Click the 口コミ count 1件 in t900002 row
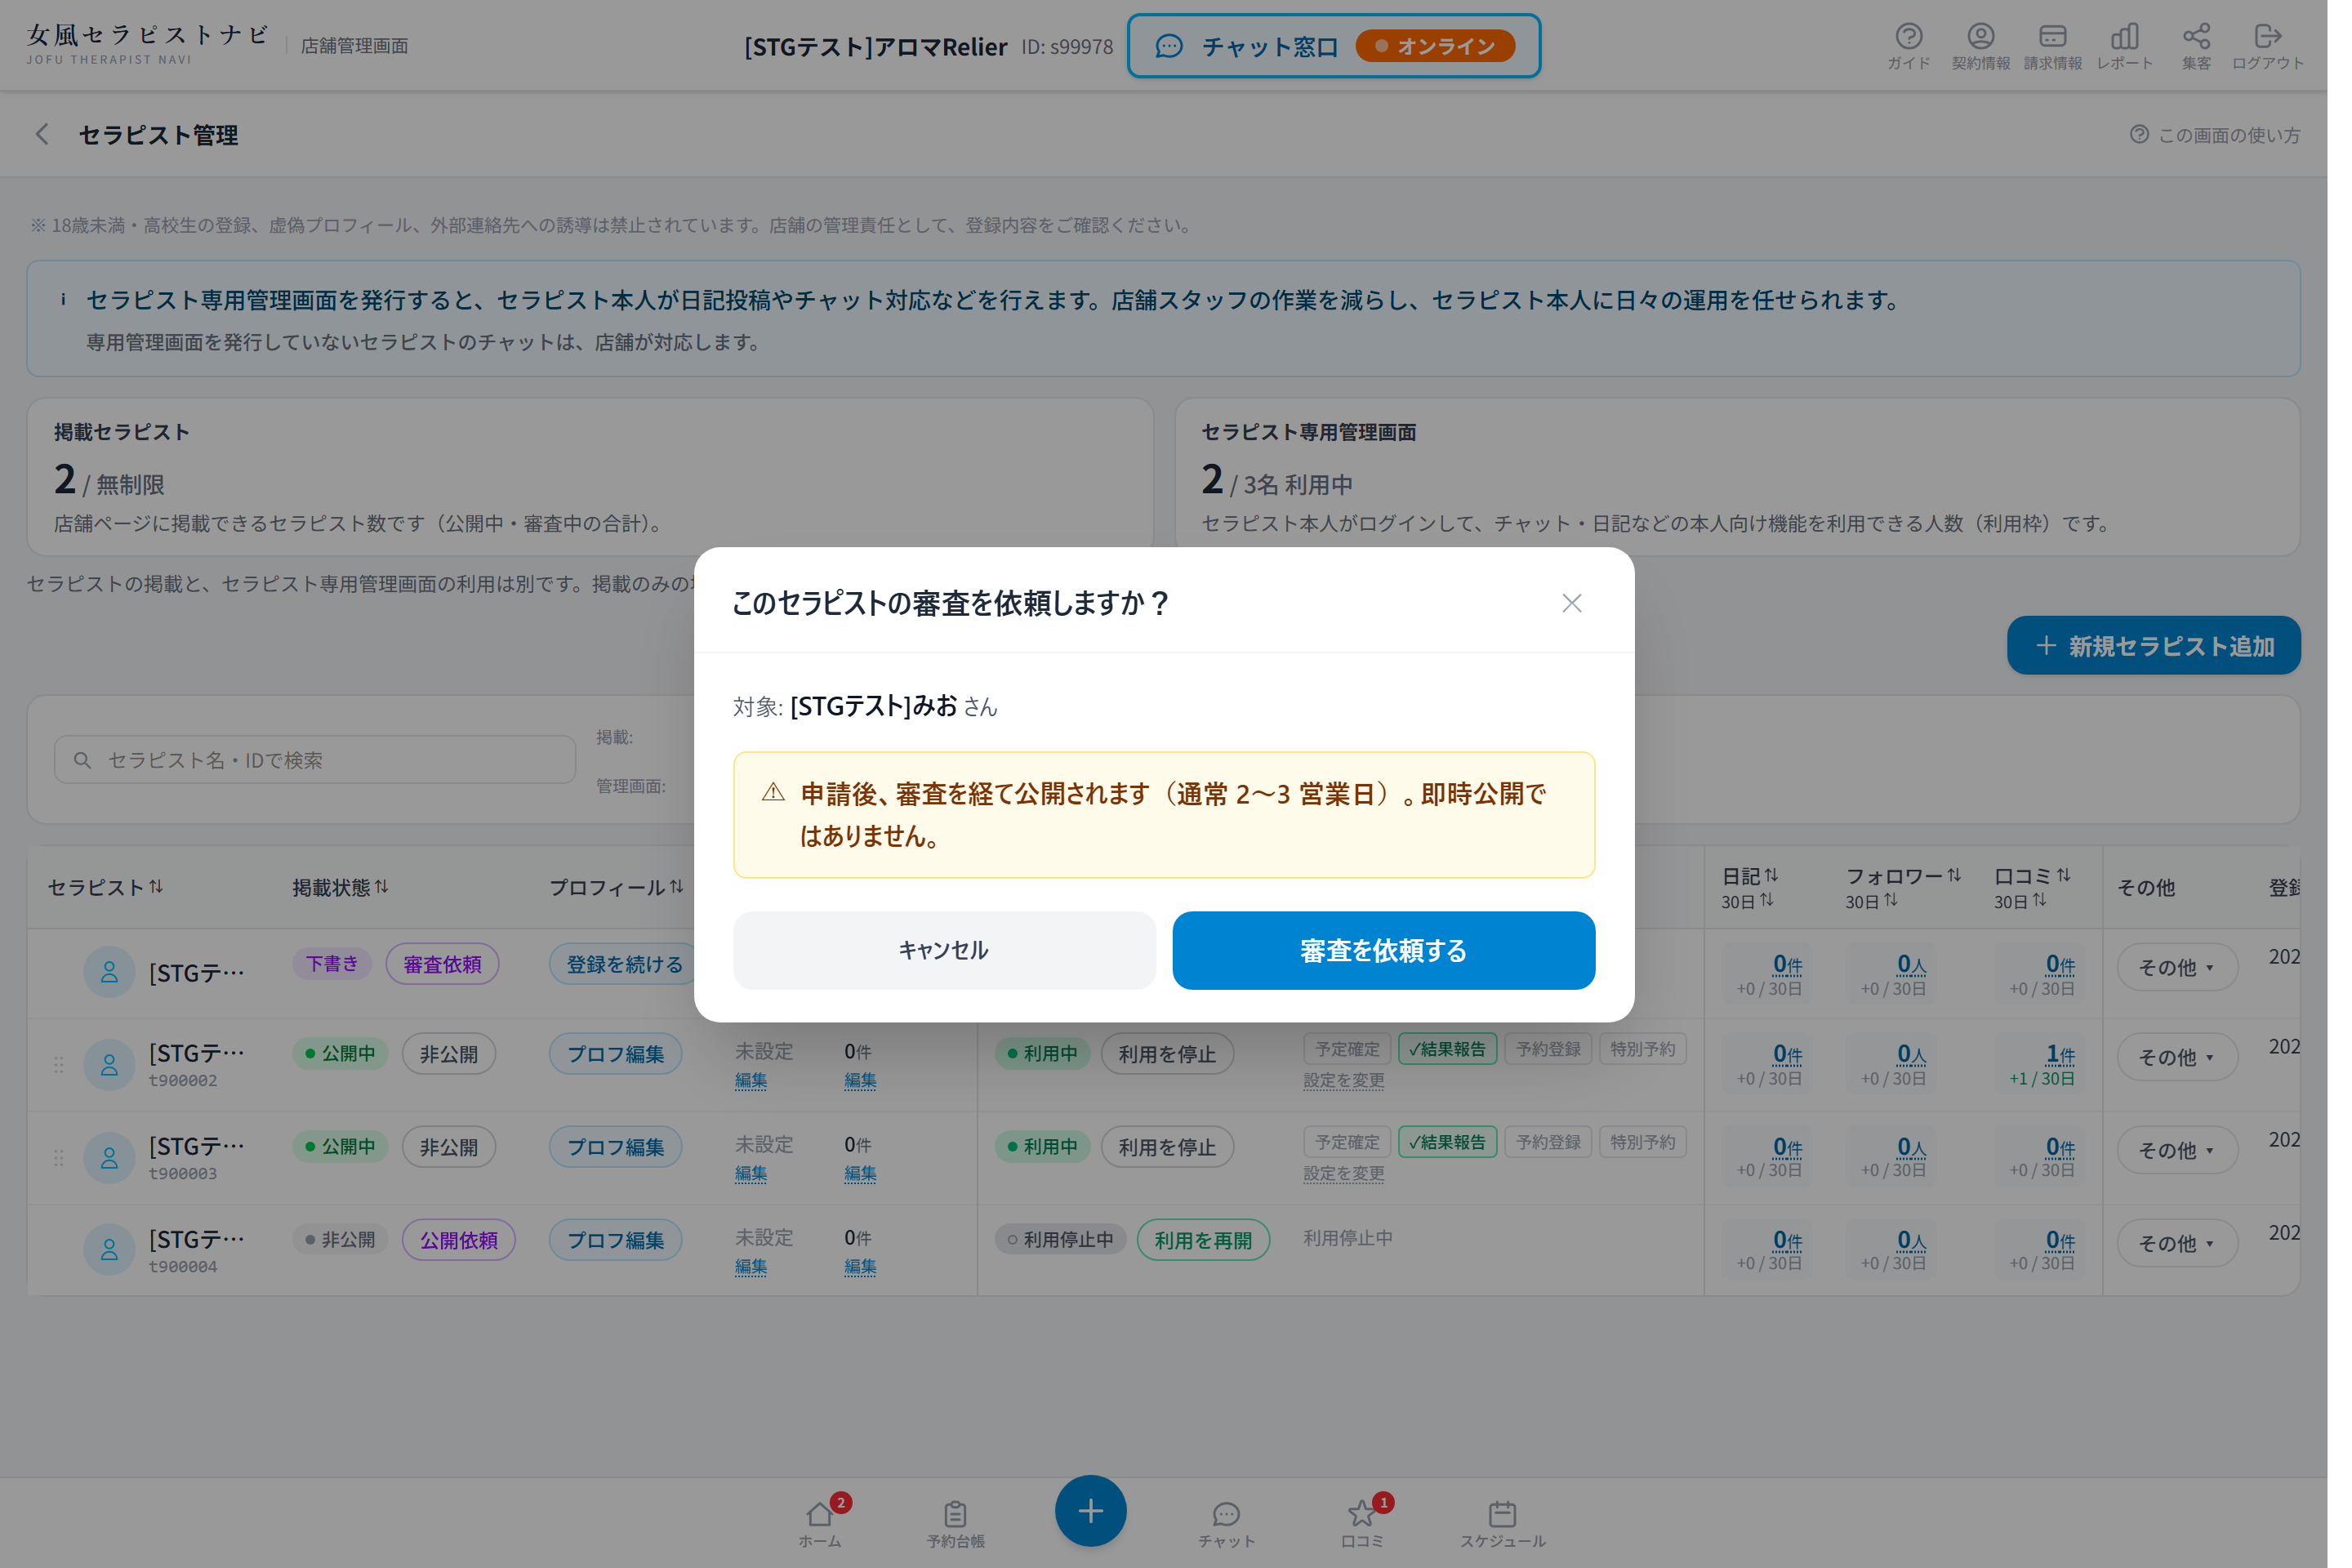 coord(2060,1054)
